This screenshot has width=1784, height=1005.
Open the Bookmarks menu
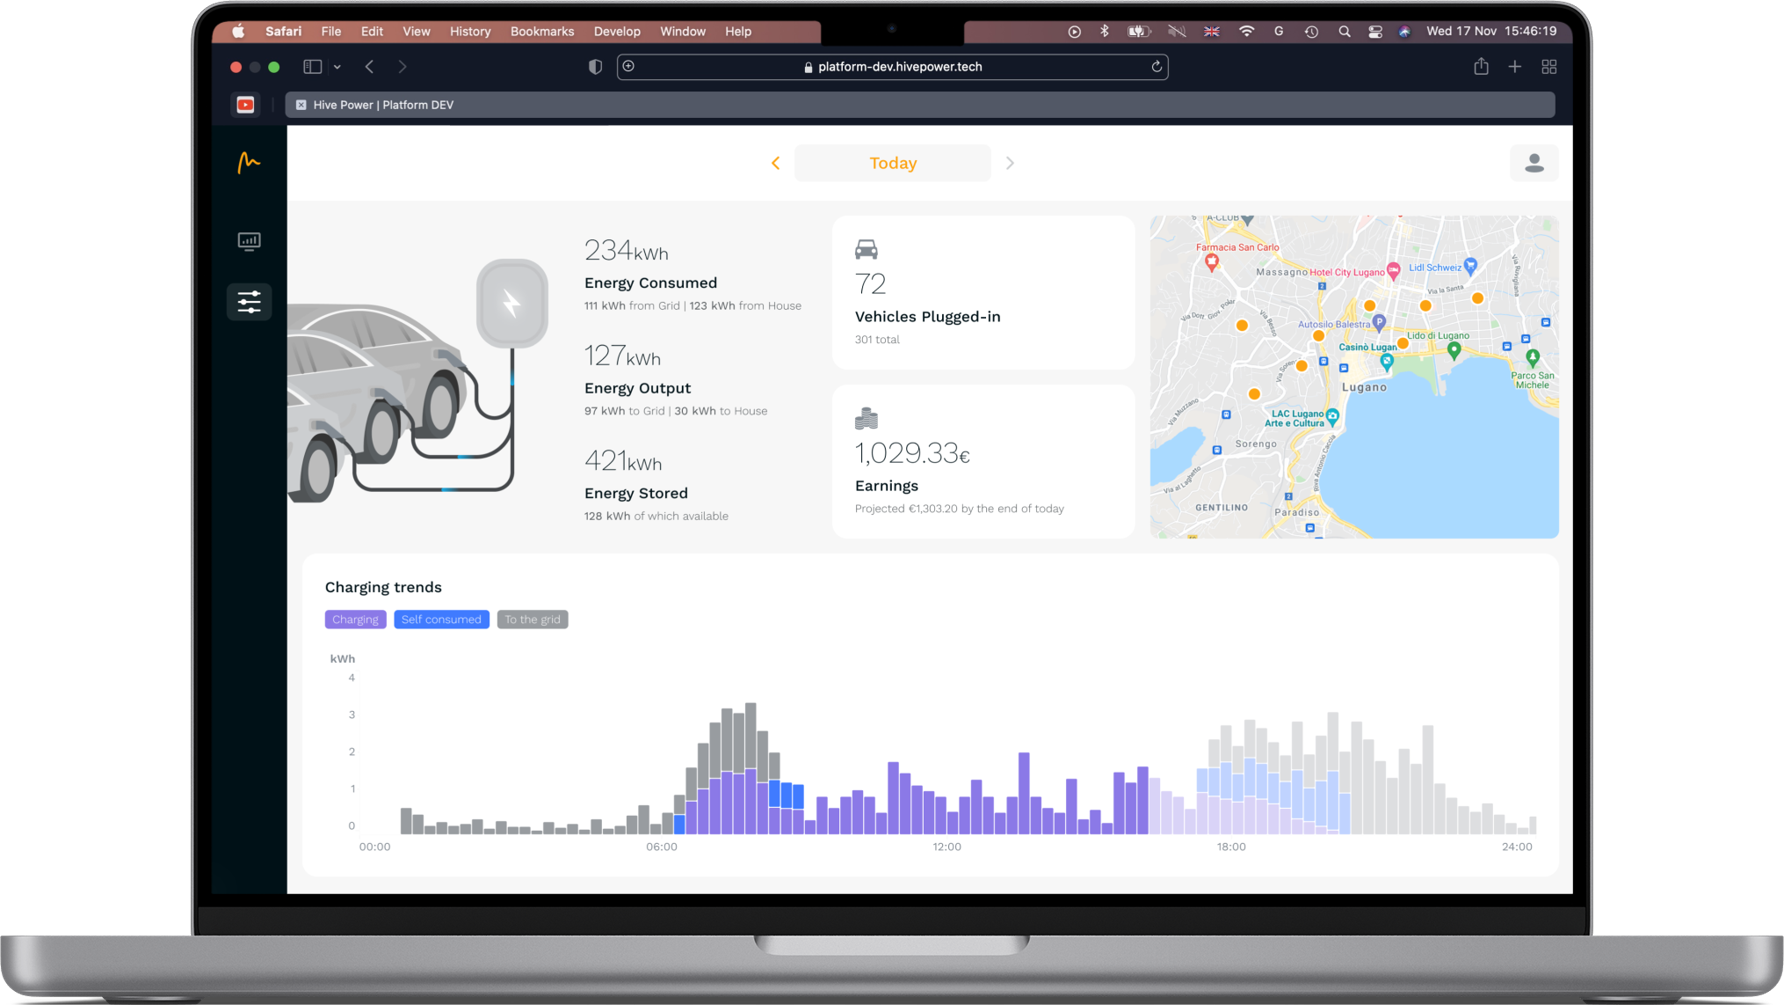(542, 31)
